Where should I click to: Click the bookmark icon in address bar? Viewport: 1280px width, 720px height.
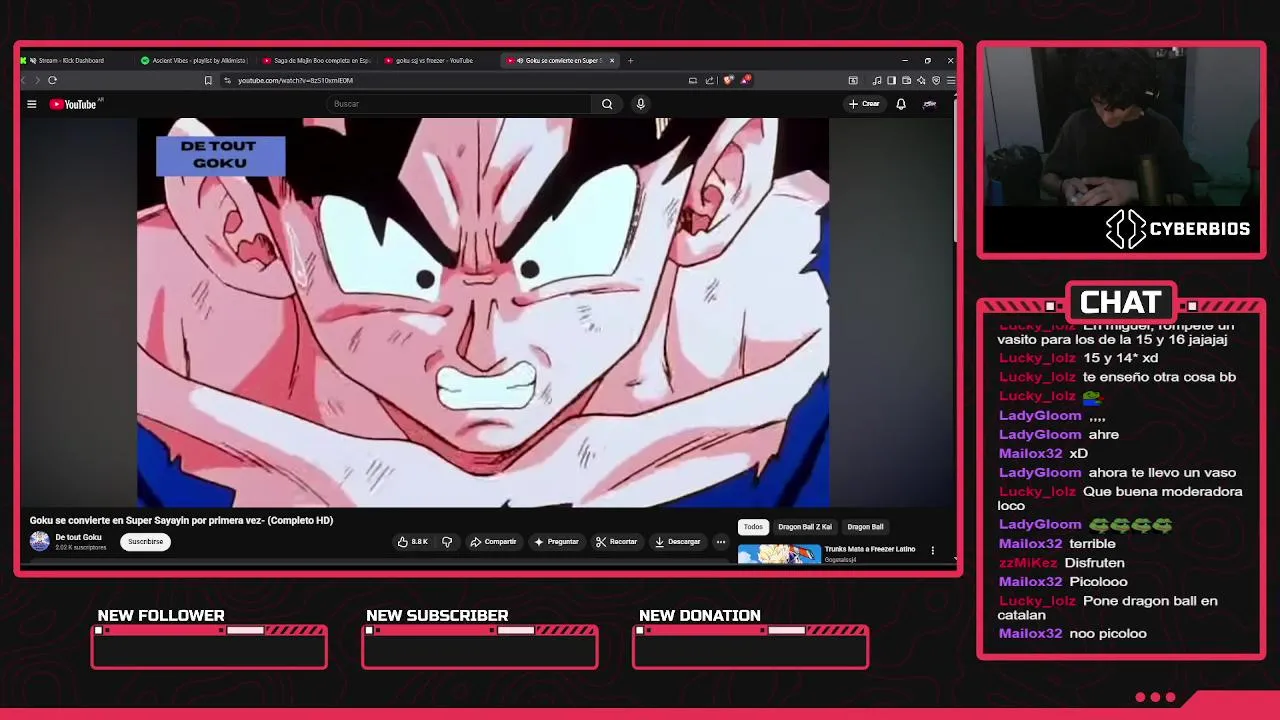click(x=208, y=80)
